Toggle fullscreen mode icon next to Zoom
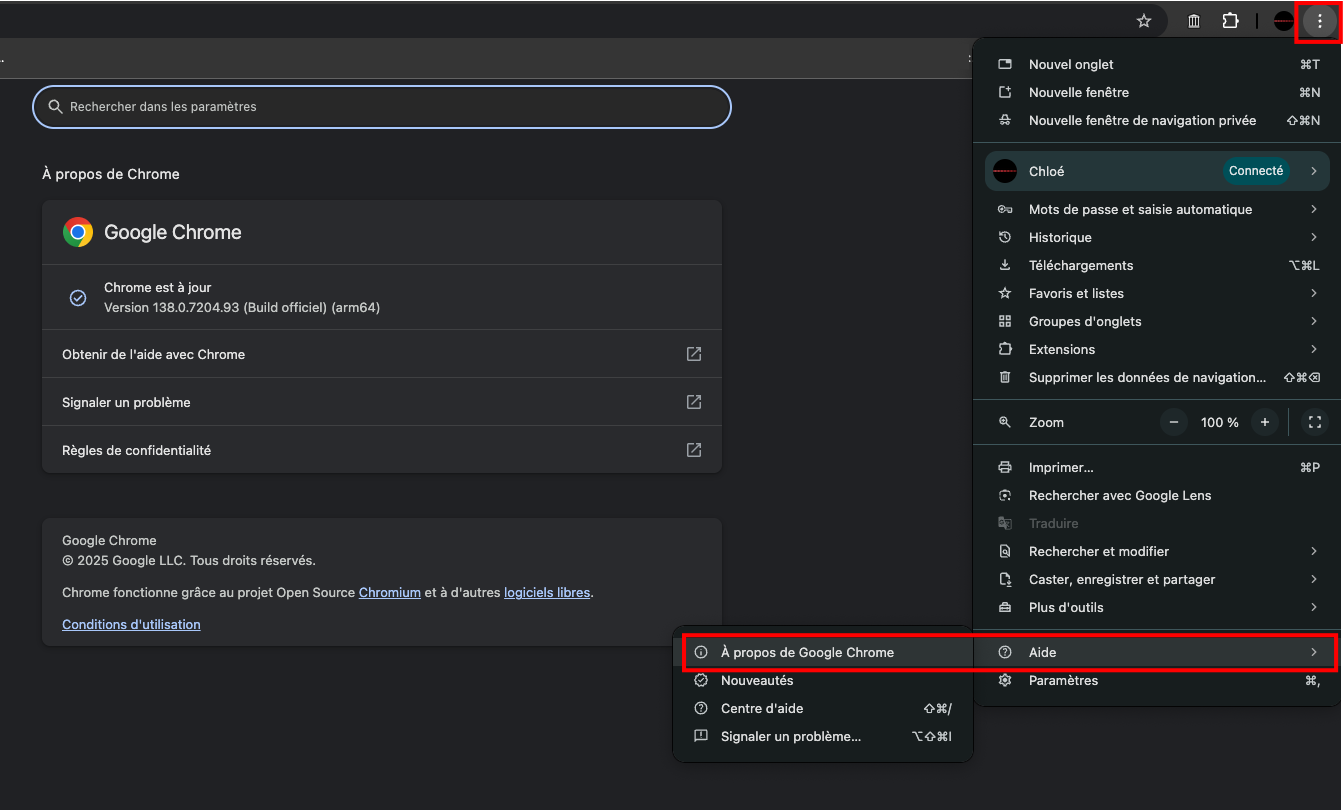 pyautogui.click(x=1314, y=422)
